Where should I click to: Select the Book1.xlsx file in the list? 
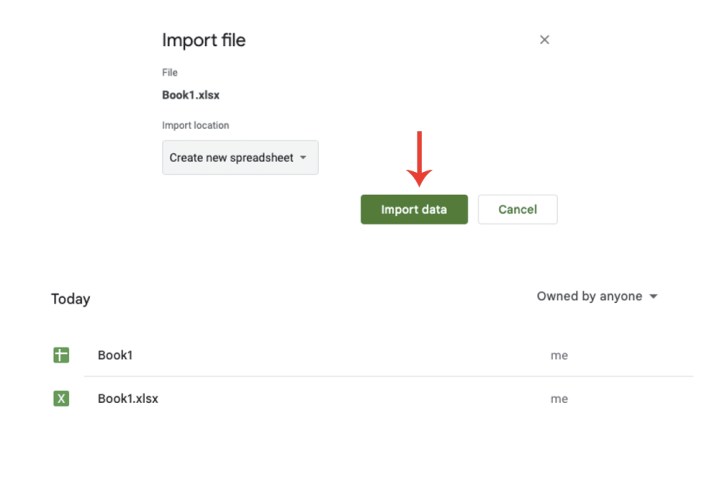pos(128,399)
